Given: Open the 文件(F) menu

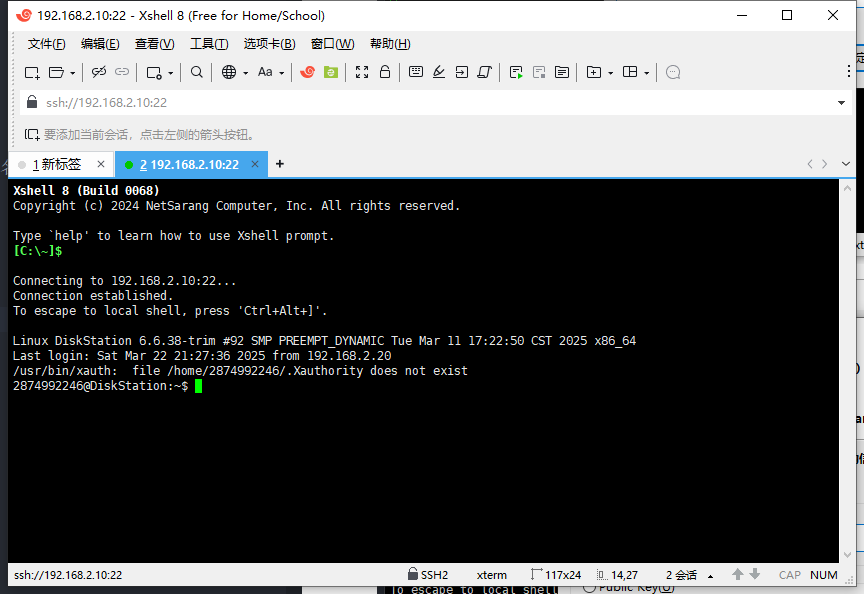Looking at the screenshot, I should 46,44.
